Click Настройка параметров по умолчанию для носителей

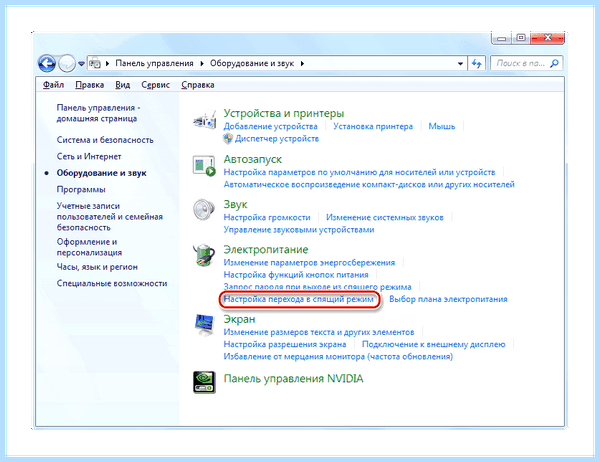point(359,172)
